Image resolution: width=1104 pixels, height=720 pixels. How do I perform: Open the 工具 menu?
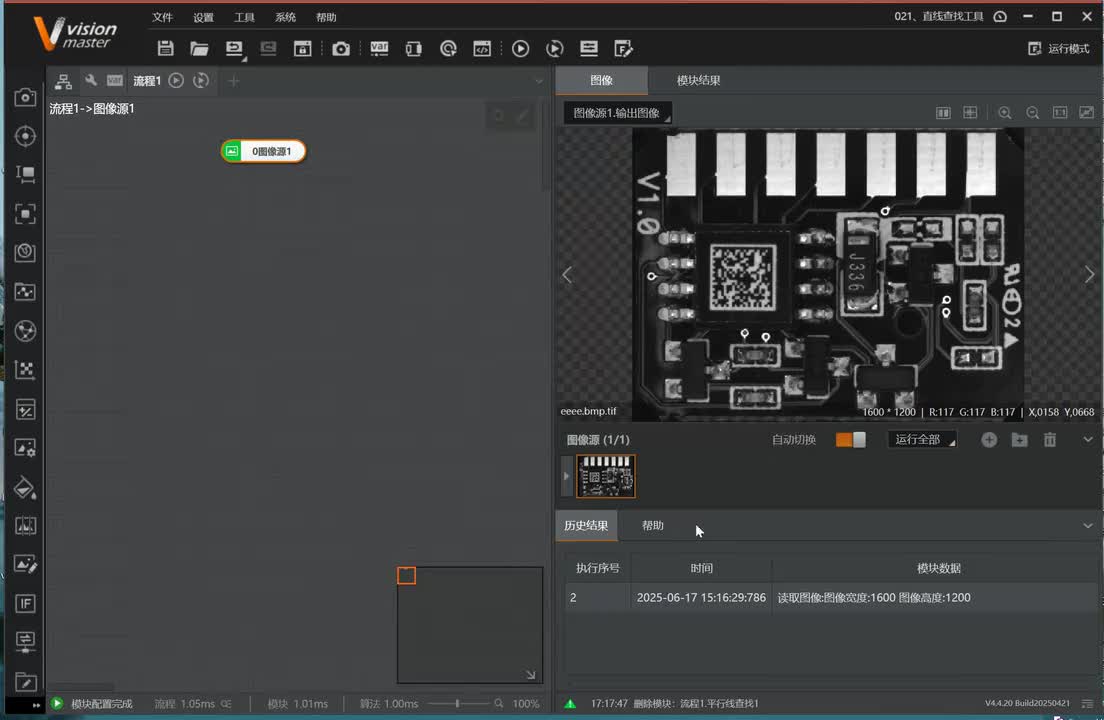(x=244, y=17)
